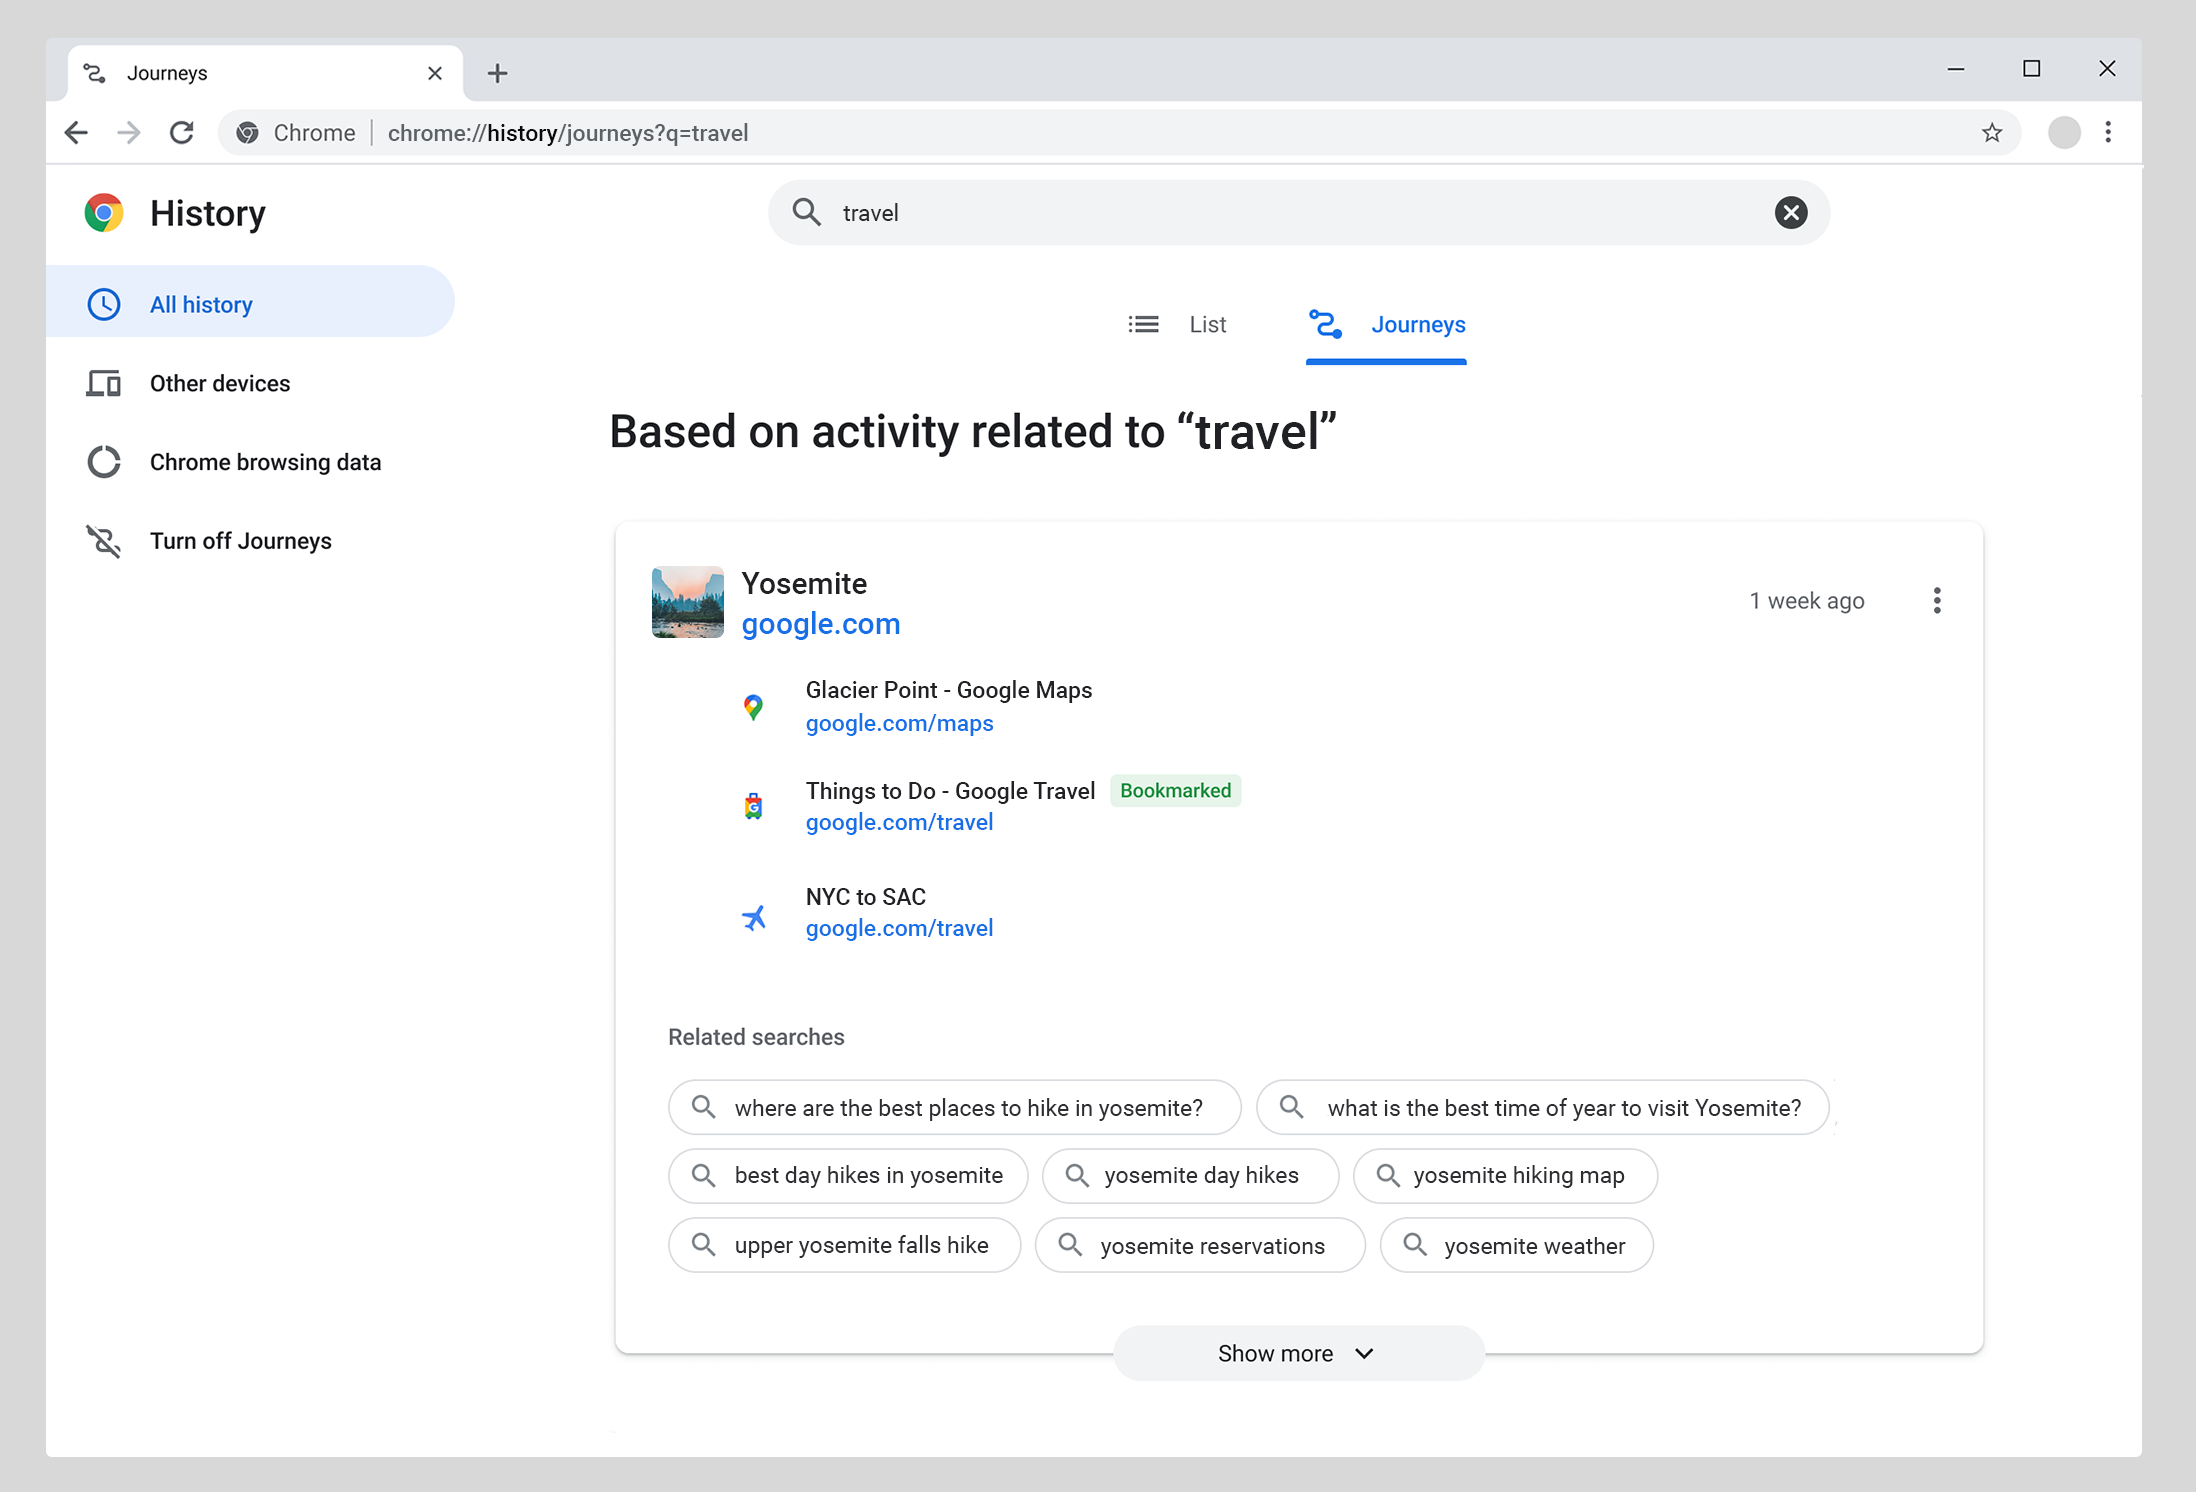Image resolution: width=2196 pixels, height=1492 pixels.
Task: Open Yosemite journey three-dot options menu
Action: 1936,601
